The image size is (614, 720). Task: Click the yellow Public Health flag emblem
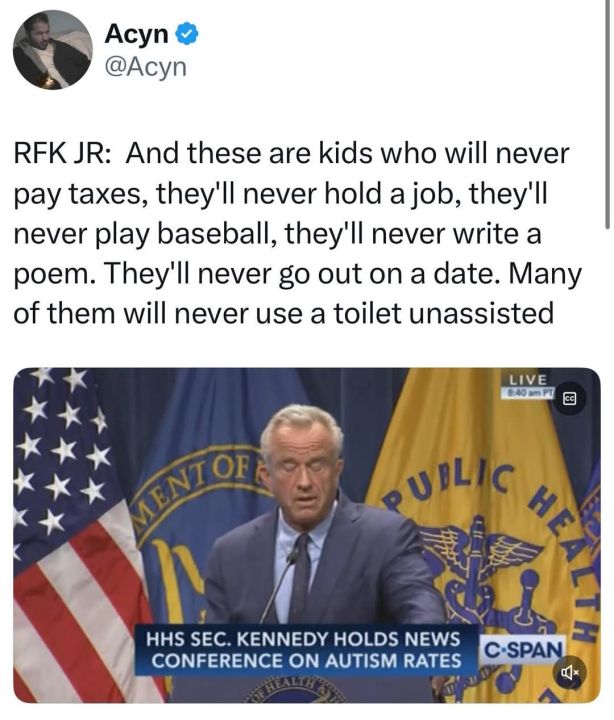[x=480, y=540]
